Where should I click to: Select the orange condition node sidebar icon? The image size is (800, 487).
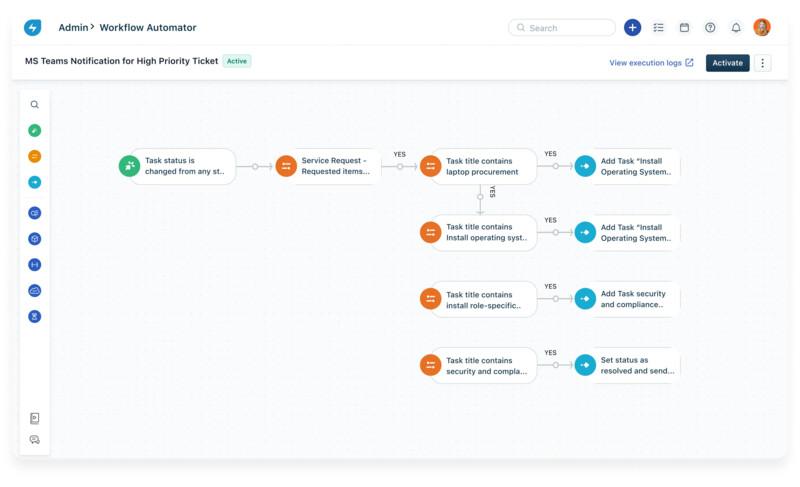click(x=34, y=157)
